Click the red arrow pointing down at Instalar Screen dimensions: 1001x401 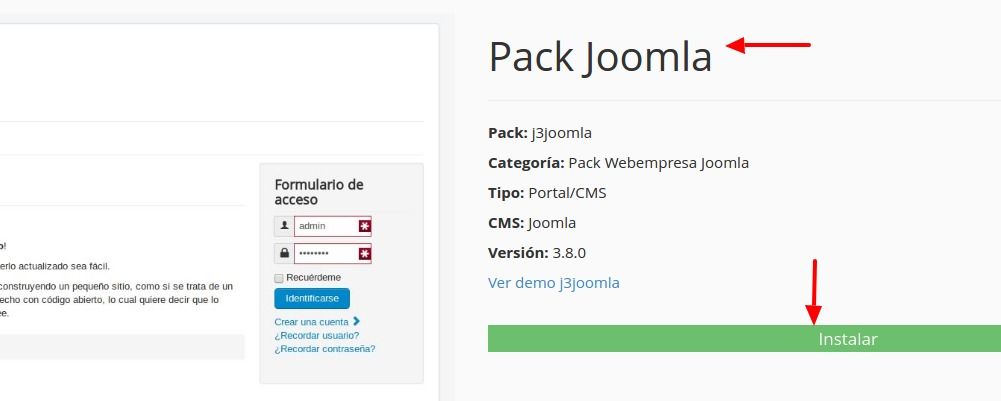[x=813, y=292]
